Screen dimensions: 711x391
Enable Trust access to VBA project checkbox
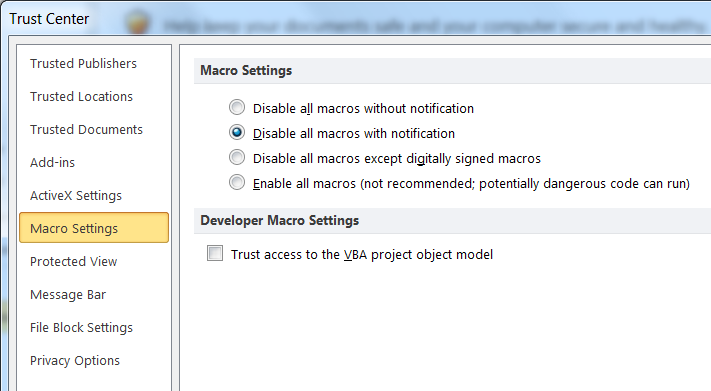tap(215, 253)
